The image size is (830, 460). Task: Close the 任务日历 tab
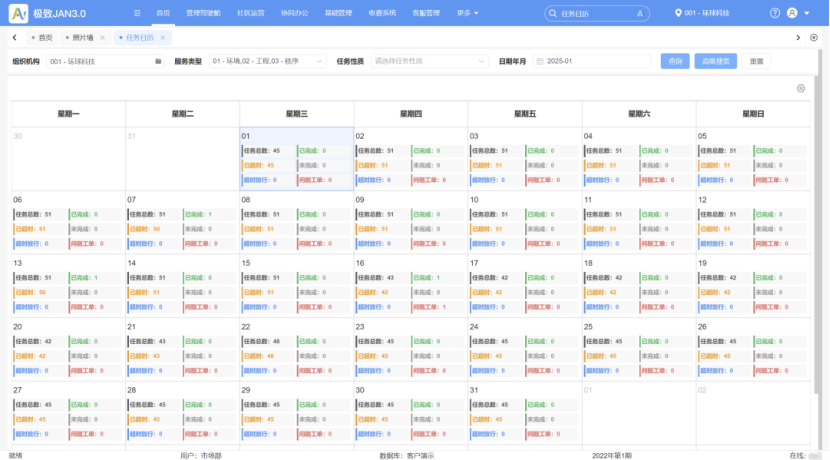pos(164,37)
